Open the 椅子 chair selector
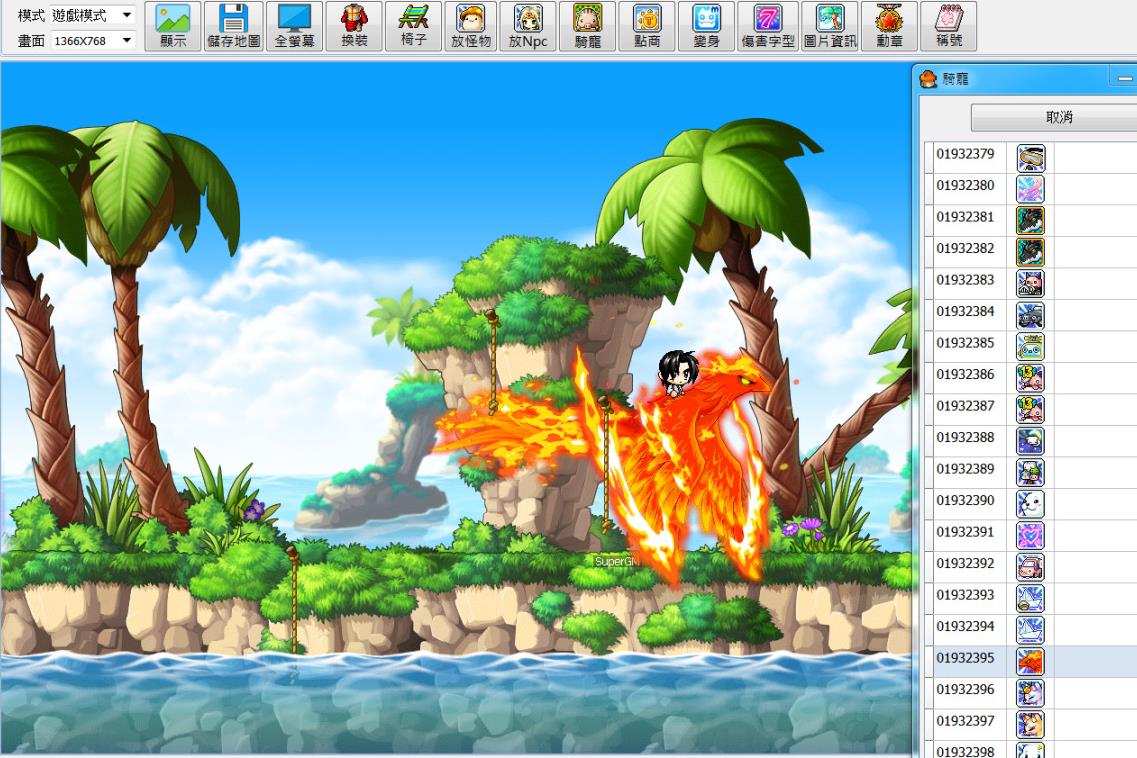The width and height of the screenshot is (1137, 758). [413, 27]
